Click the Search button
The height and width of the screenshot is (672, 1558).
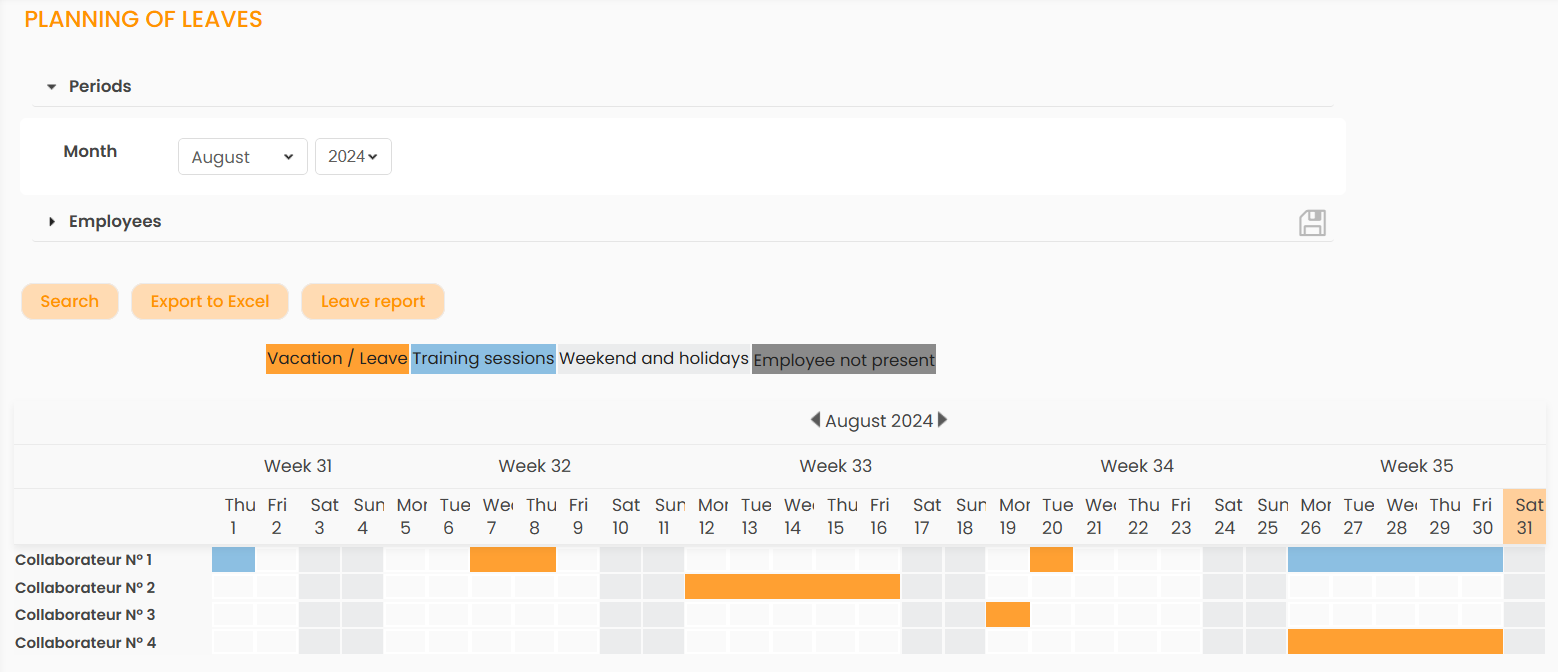[x=70, y=302]
